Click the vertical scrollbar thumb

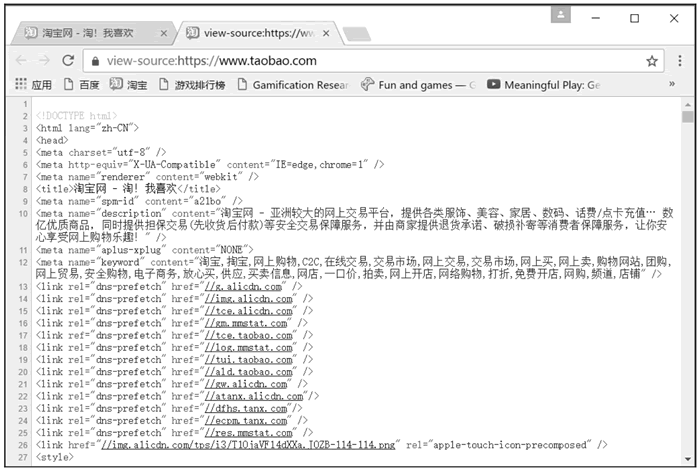click(688, 117)
